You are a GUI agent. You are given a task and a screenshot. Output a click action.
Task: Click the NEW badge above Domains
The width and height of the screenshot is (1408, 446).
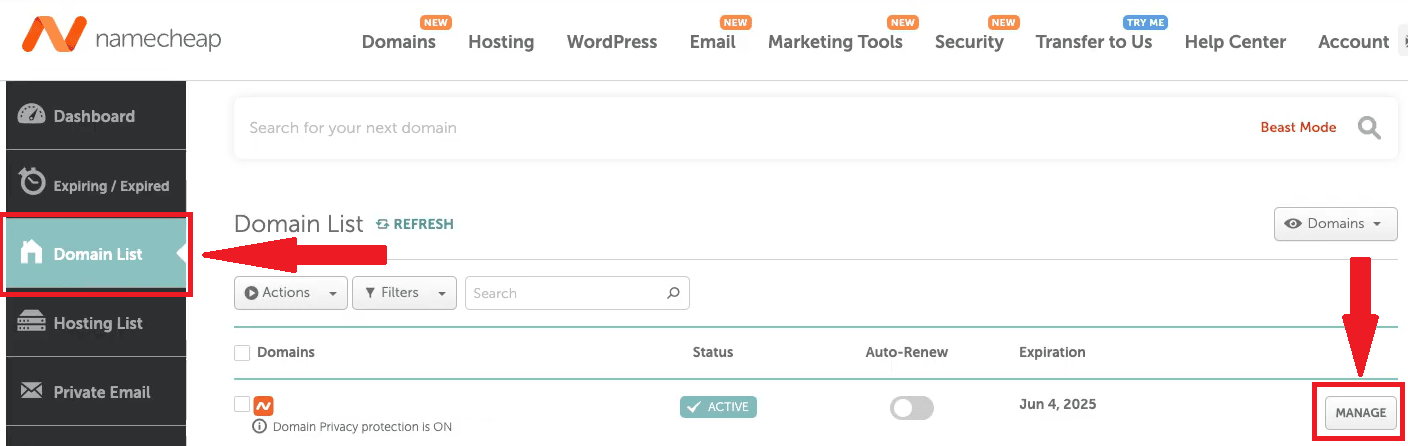pos(436,22)
